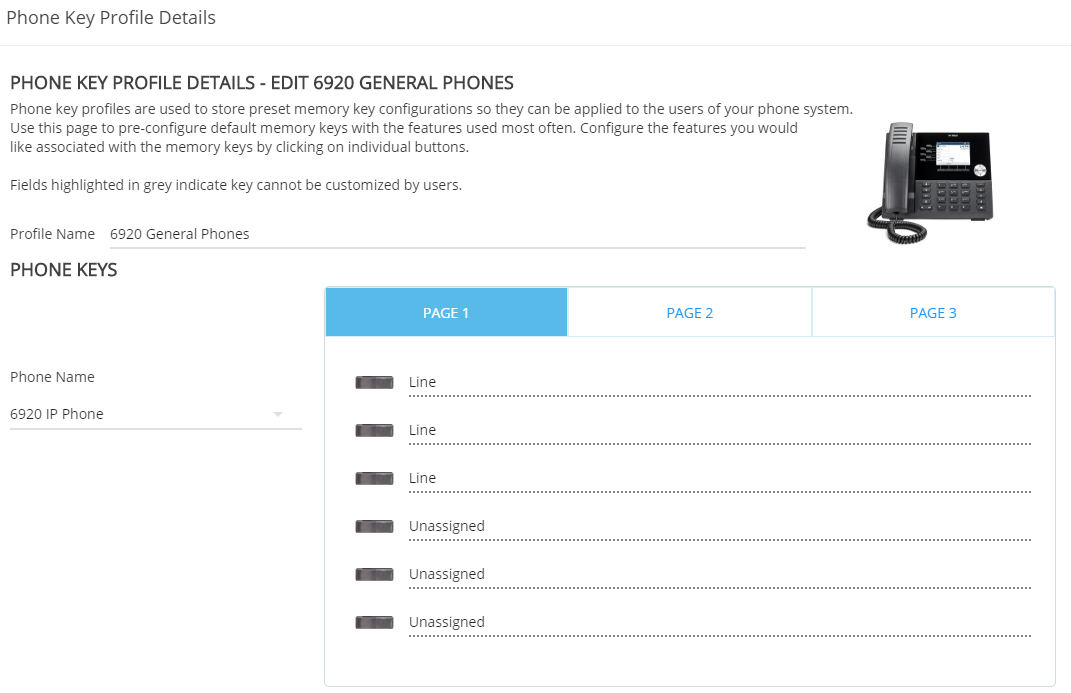Click the second Line key button icon
The image size is (1071, 693).
click(374, 430)
